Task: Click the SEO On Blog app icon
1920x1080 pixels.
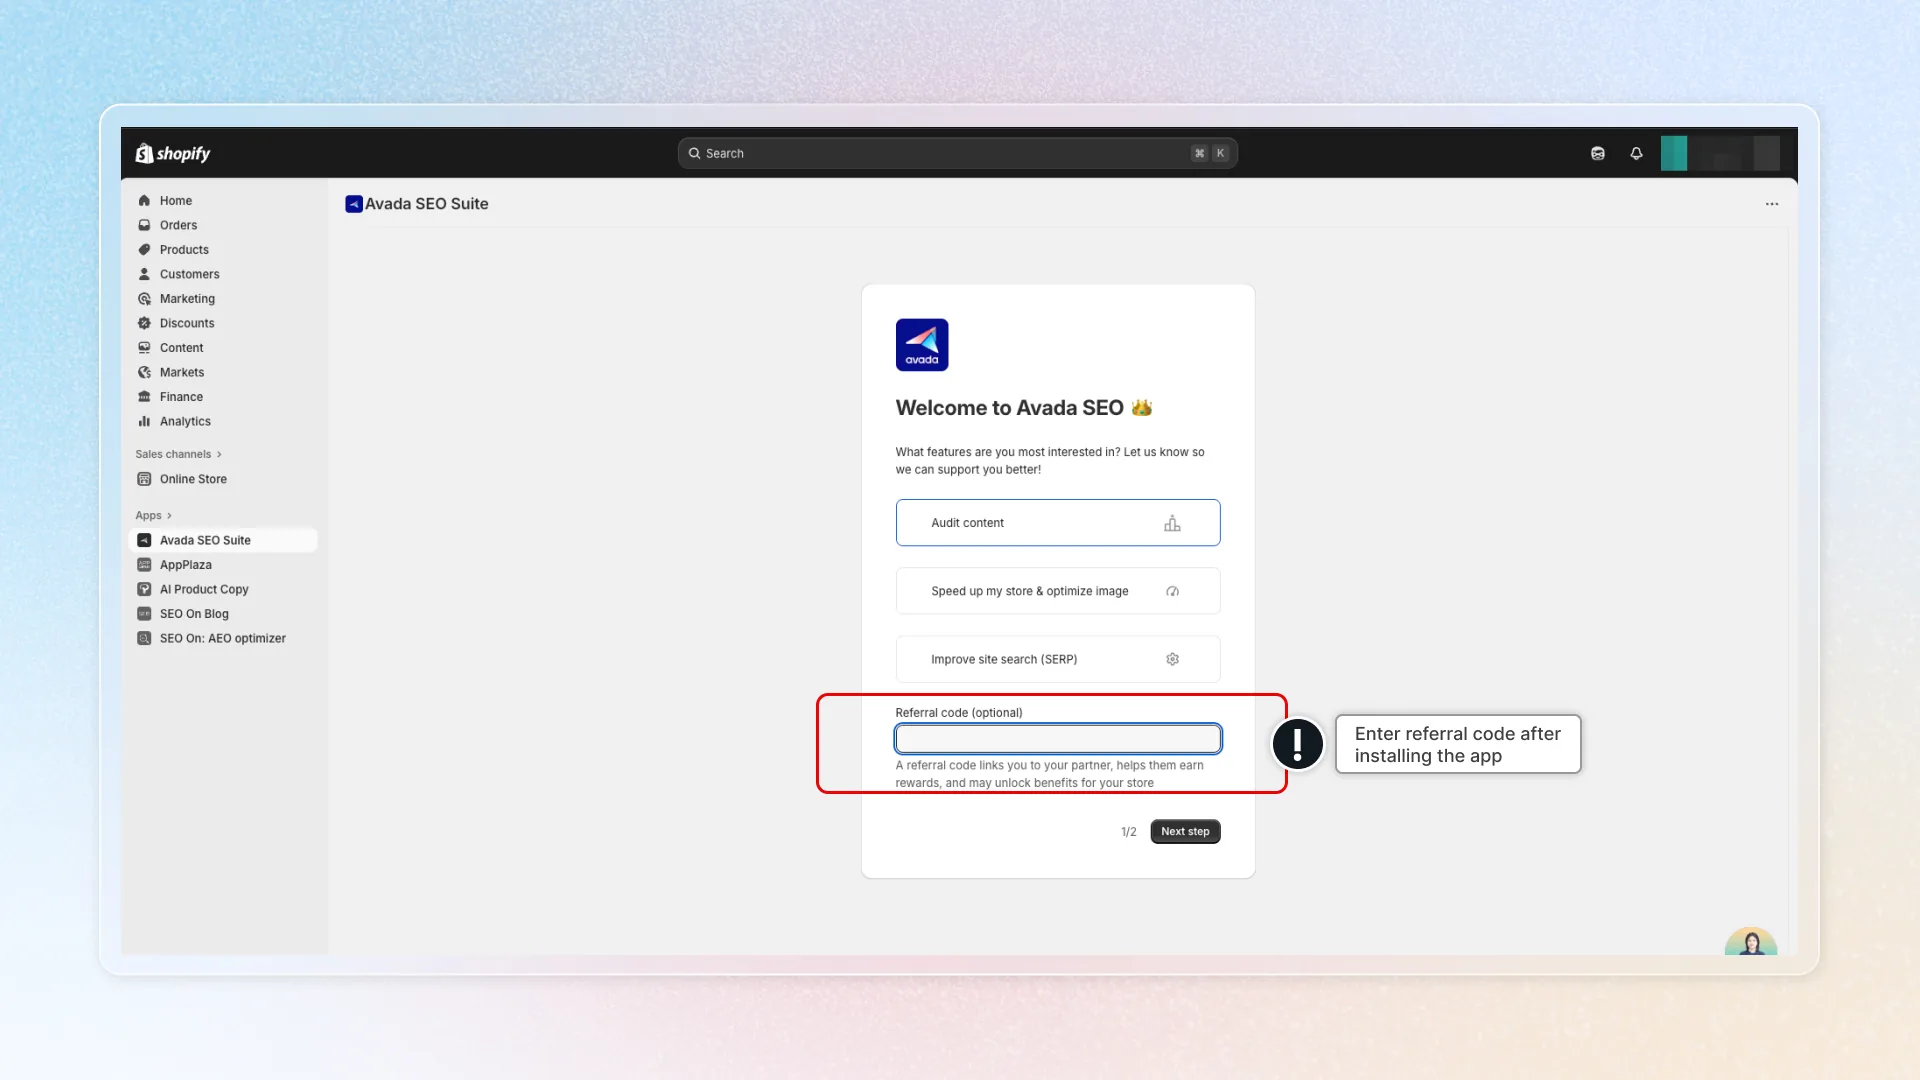Action: 144,614
